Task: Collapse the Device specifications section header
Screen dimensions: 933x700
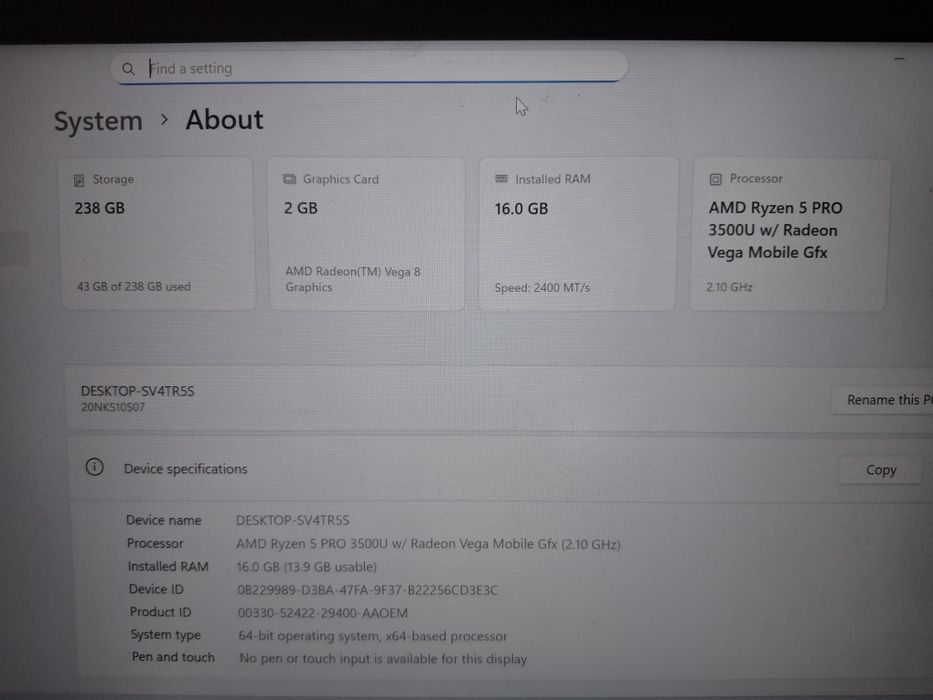Action: click(x=500, y=469)
